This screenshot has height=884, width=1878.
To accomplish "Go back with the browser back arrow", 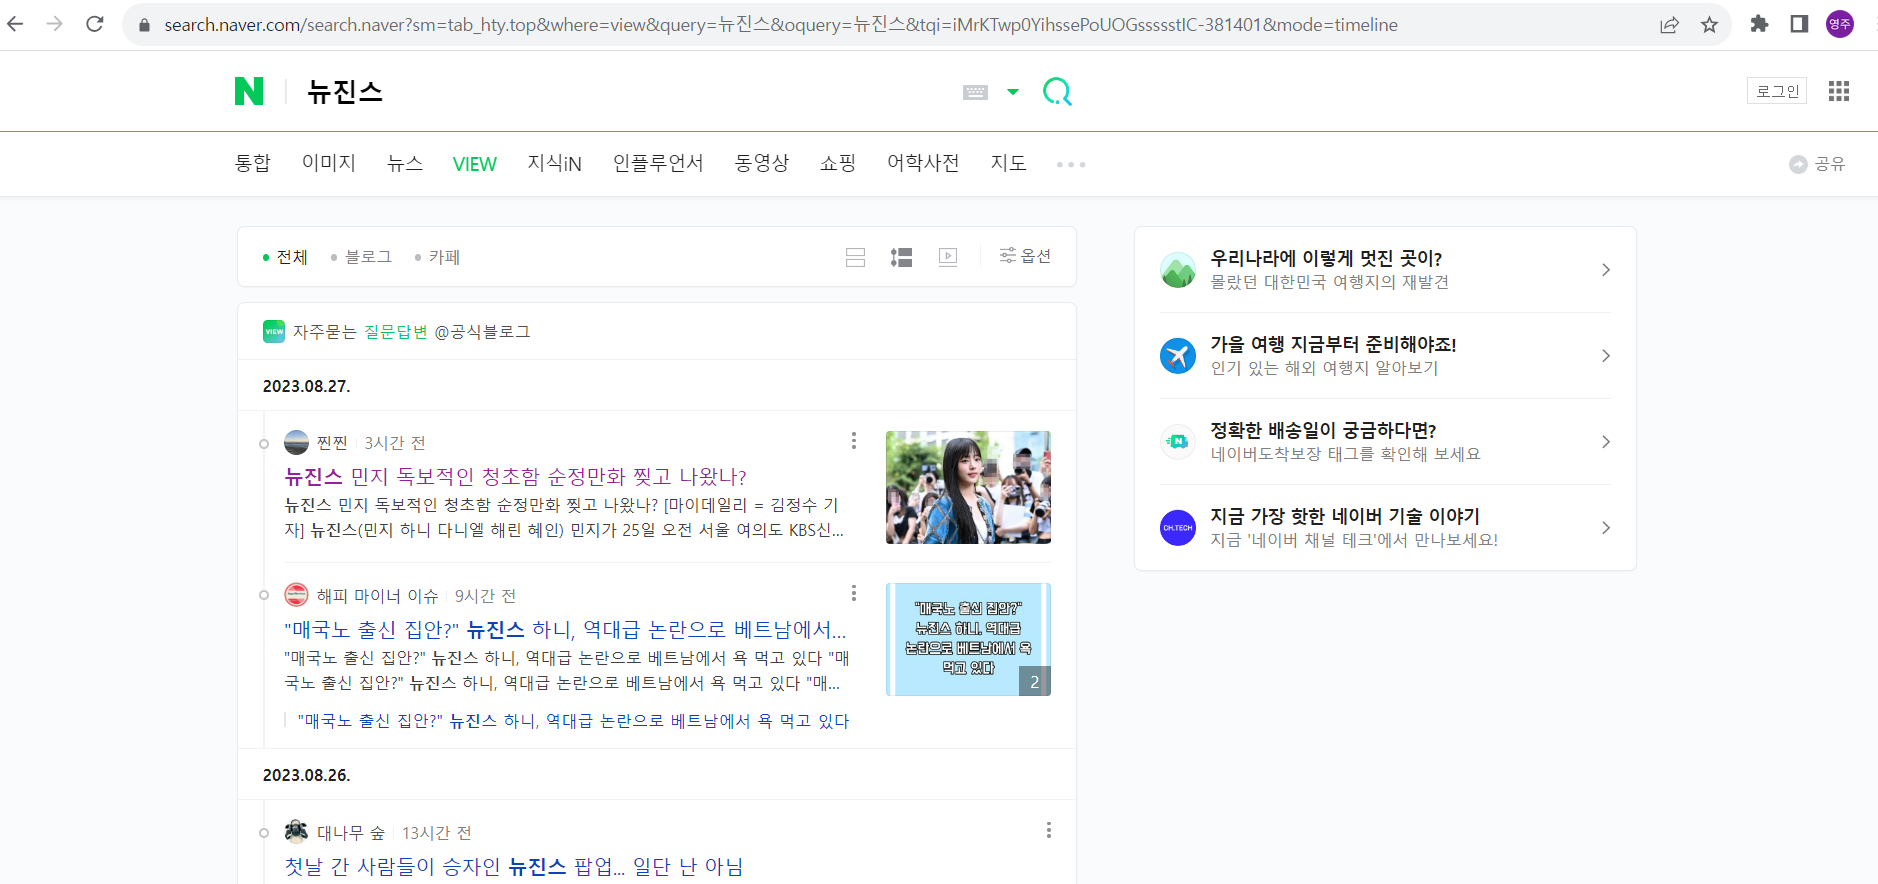I will (x=15, y=24).
